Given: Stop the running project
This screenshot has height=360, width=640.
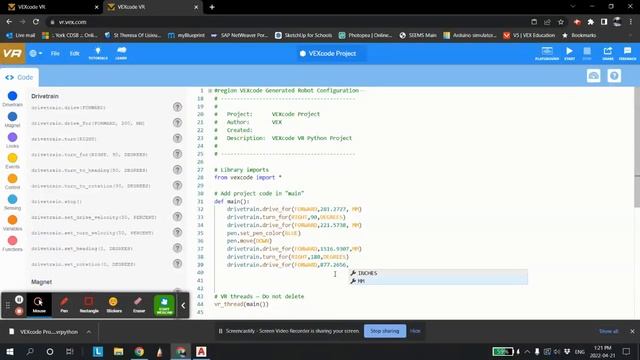Looking at the screenshot, I should point(587,53).
